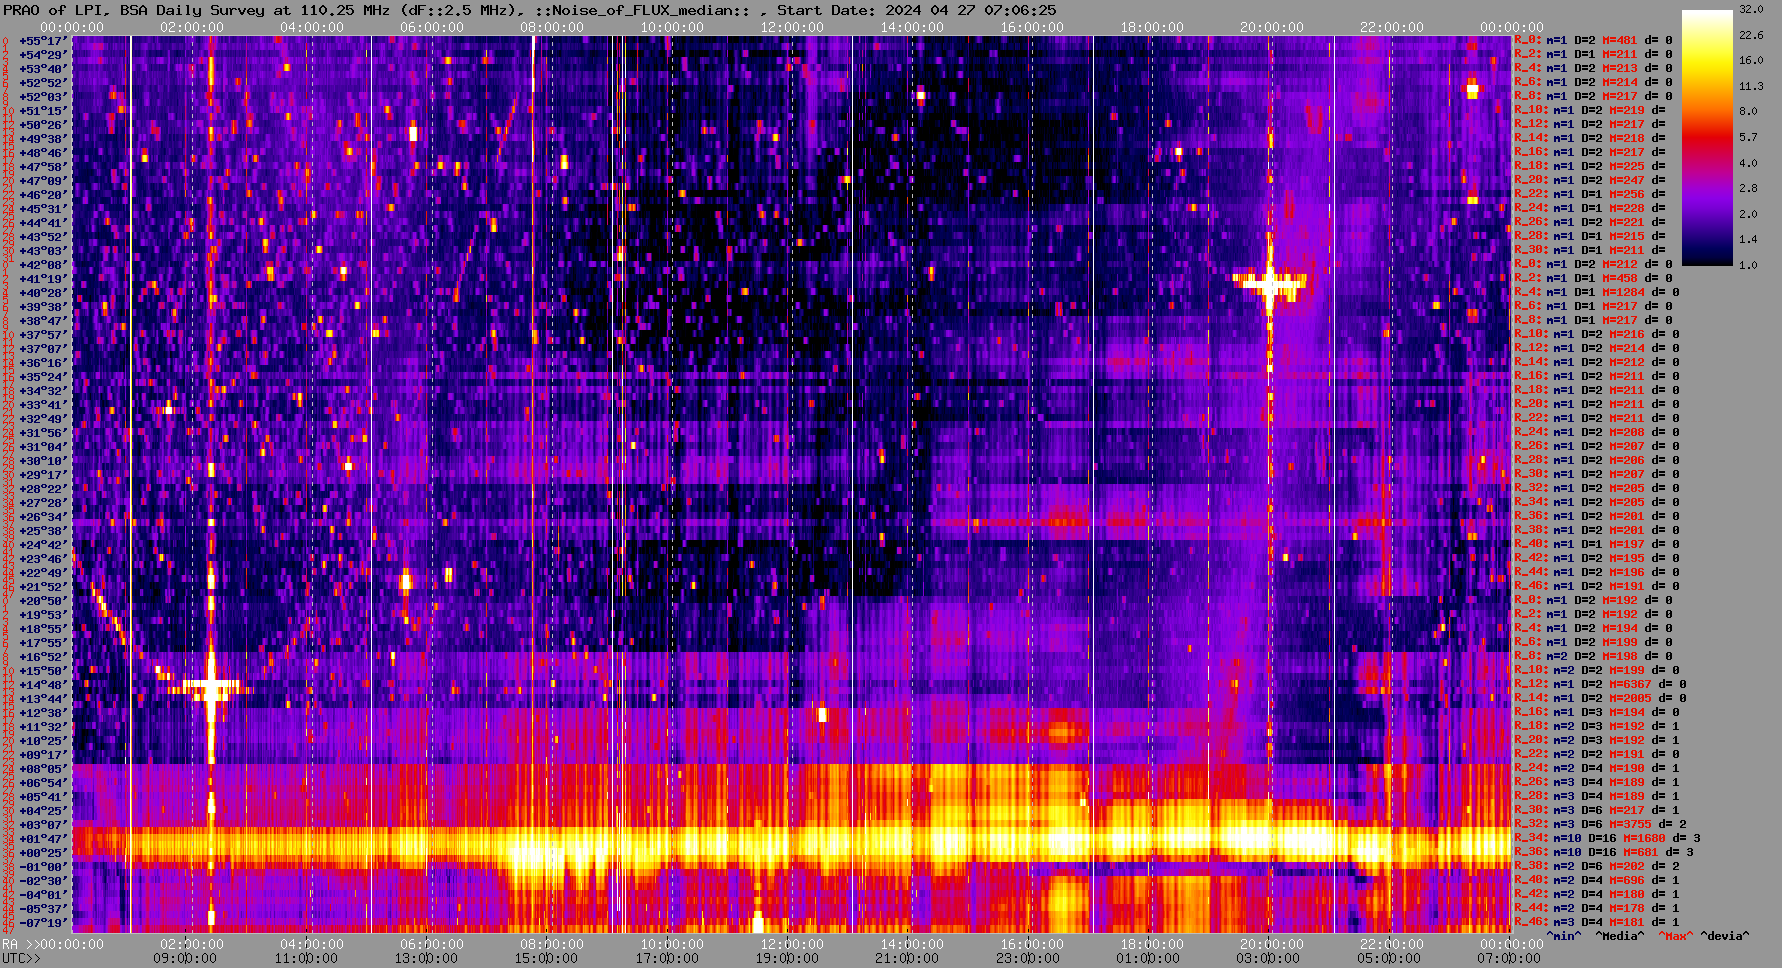
Task: Click the UTC tick label 03:00:00
Action: [x=1269, y=958]
